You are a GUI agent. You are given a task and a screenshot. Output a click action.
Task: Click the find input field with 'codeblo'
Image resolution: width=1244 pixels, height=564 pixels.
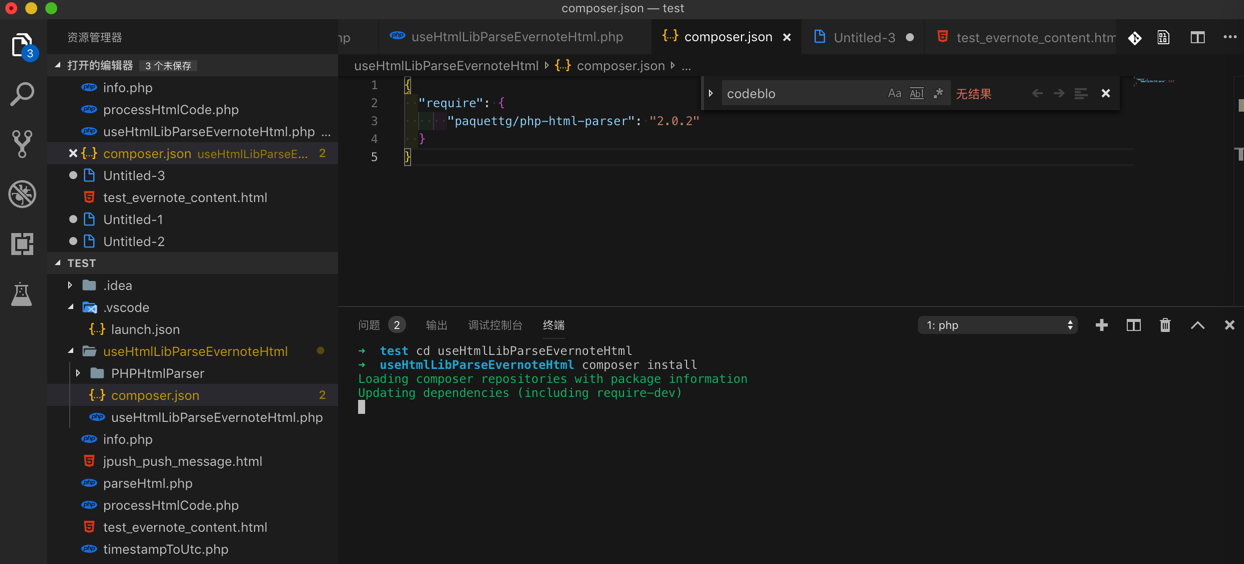(800, 94)
